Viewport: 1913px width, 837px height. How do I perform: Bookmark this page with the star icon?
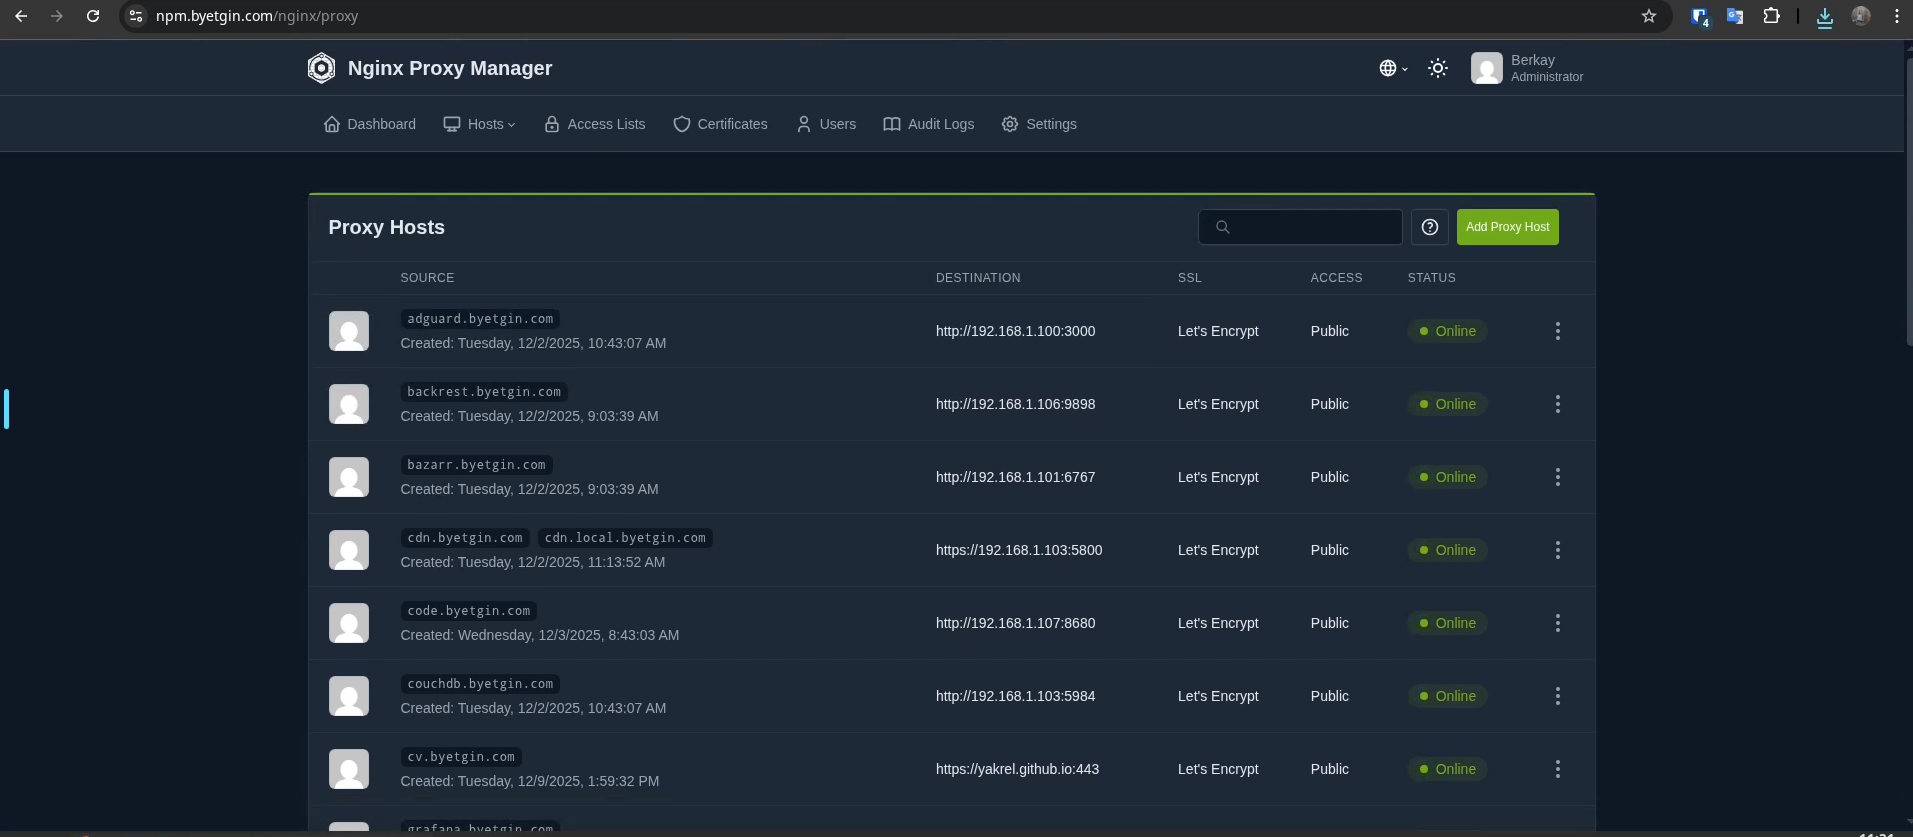(x=1649, y=16)
